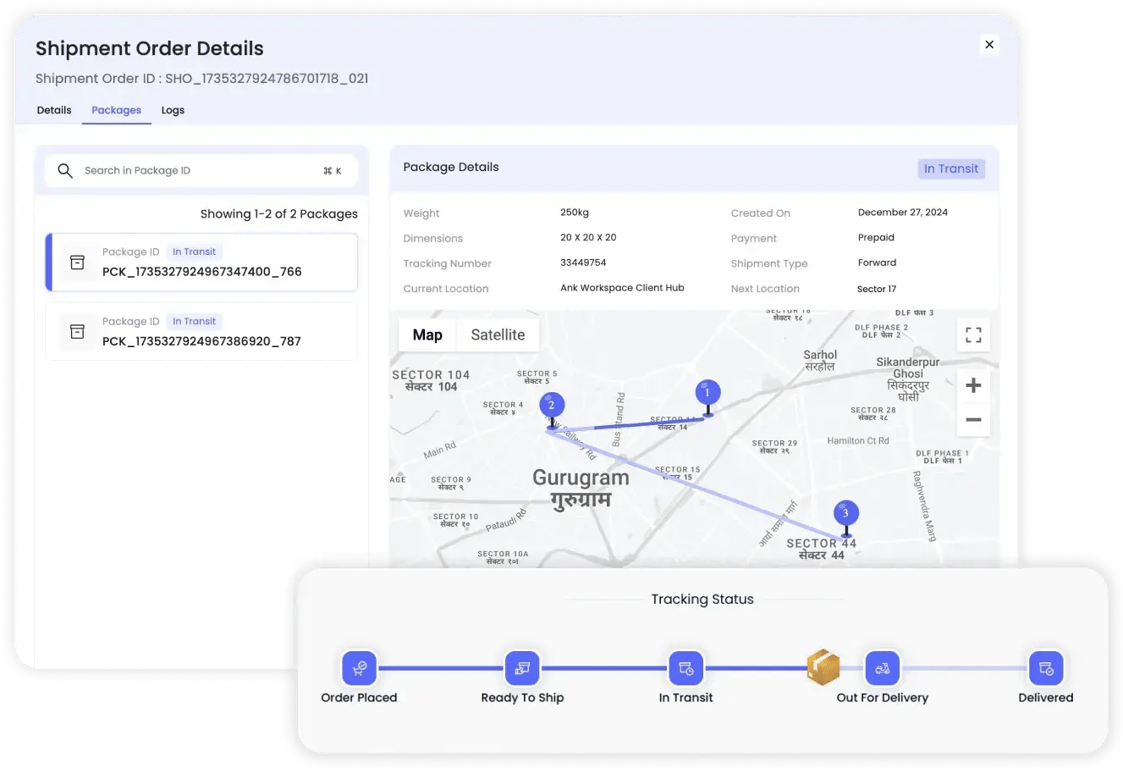Viewport: 1123px width, 768px height.
Task: Select package PCK_1735327924967386920_787
Action: pos(201,331)
